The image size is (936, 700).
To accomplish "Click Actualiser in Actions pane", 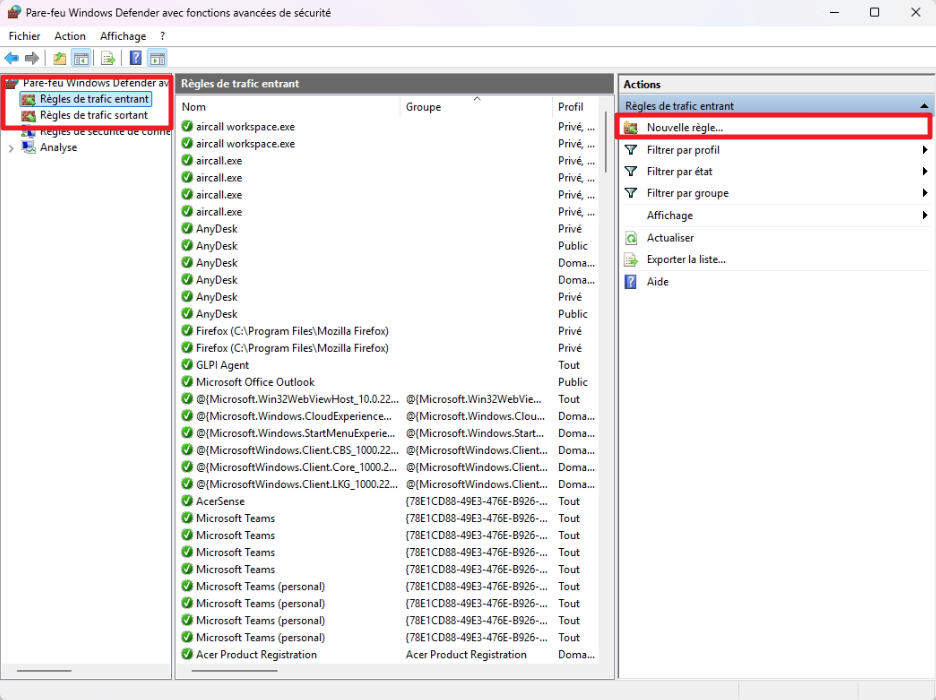I will coord(670,238).
